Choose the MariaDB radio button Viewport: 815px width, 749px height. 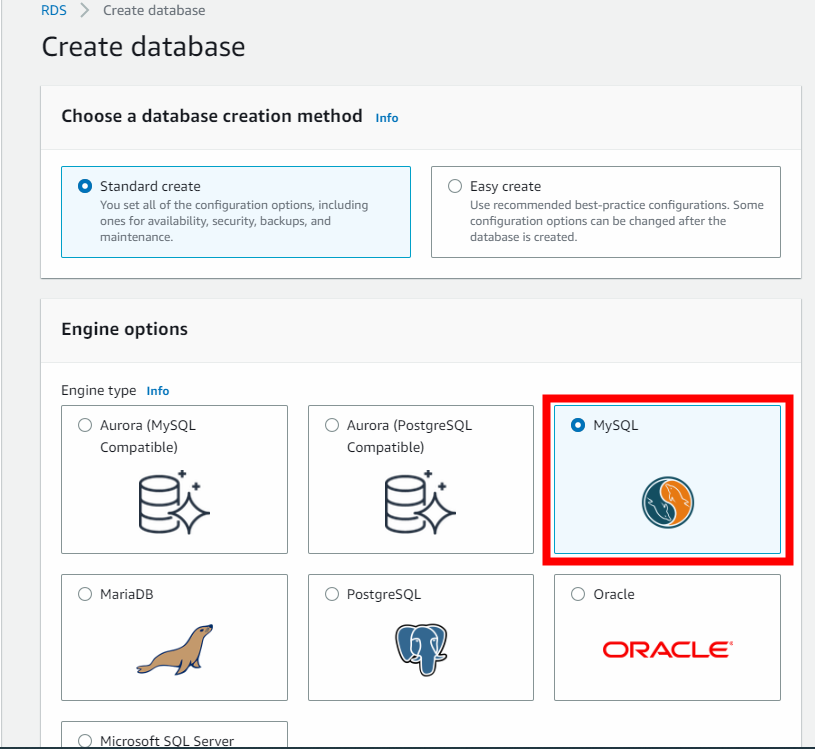point(84,593)
